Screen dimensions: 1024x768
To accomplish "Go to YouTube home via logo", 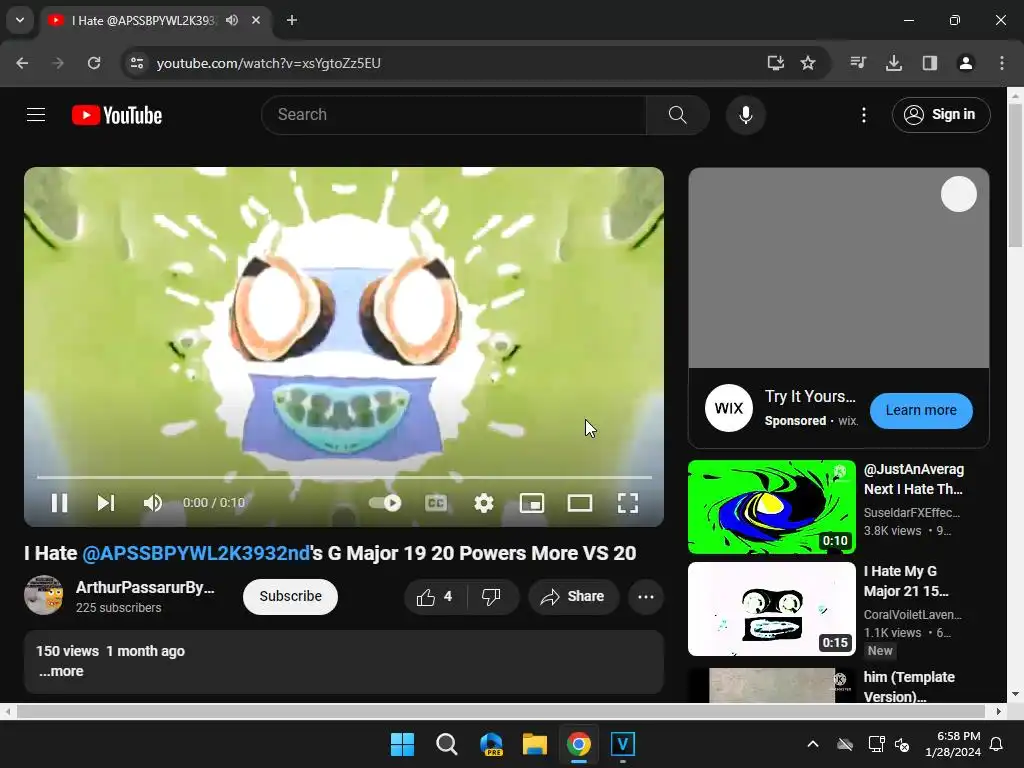I will point(117,115).
